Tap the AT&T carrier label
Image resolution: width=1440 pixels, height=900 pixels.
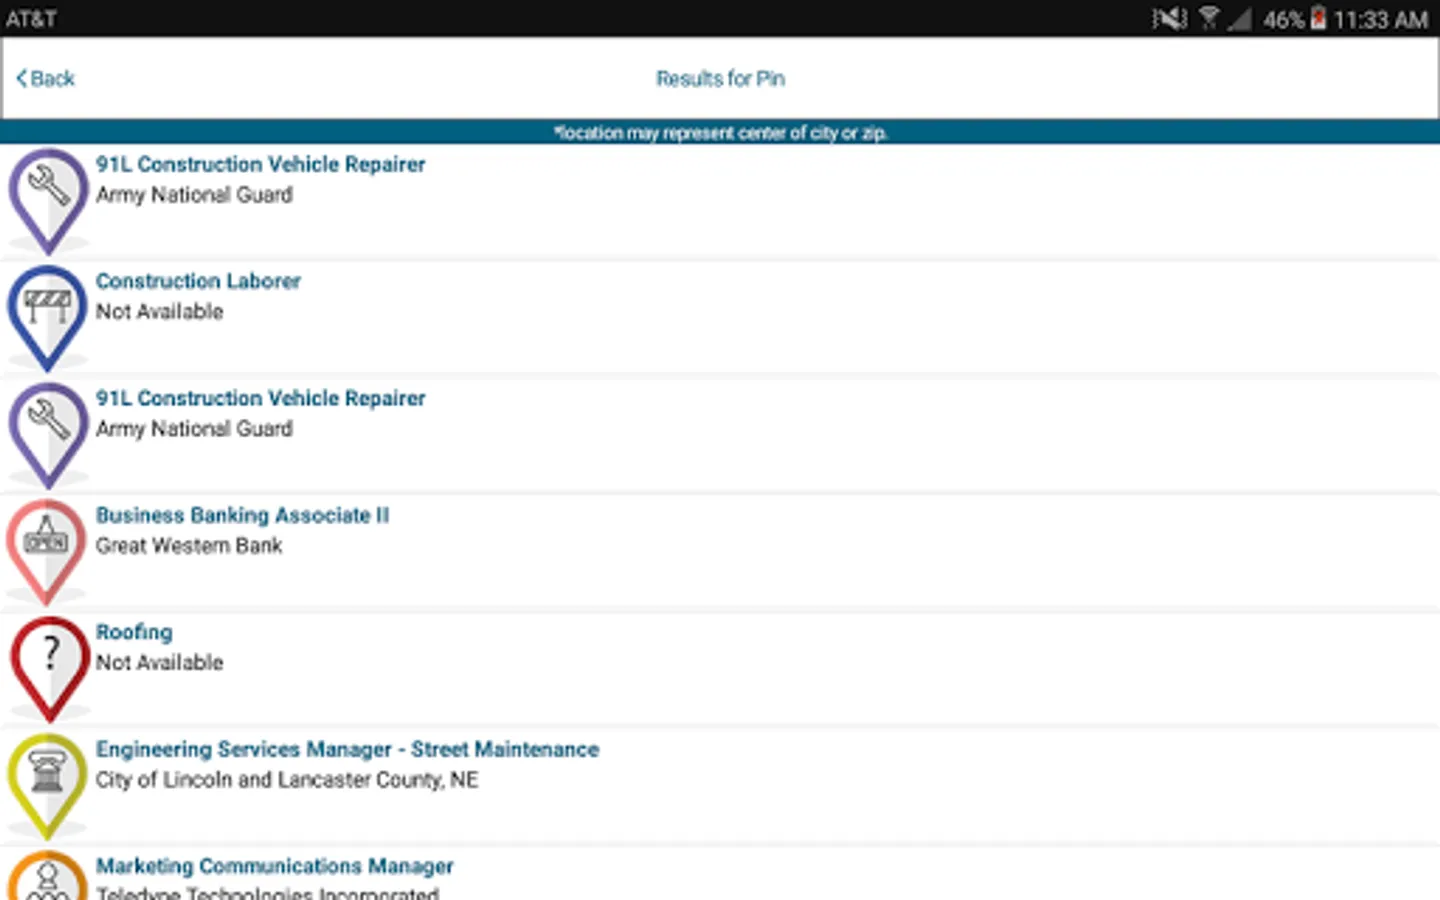(31, 18)
